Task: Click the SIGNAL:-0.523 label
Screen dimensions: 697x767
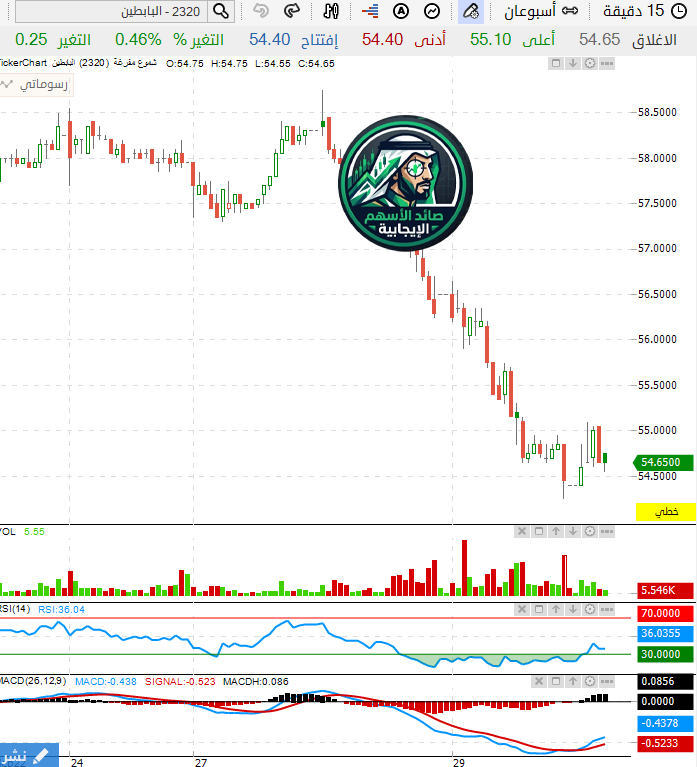Action: point(180,681)
